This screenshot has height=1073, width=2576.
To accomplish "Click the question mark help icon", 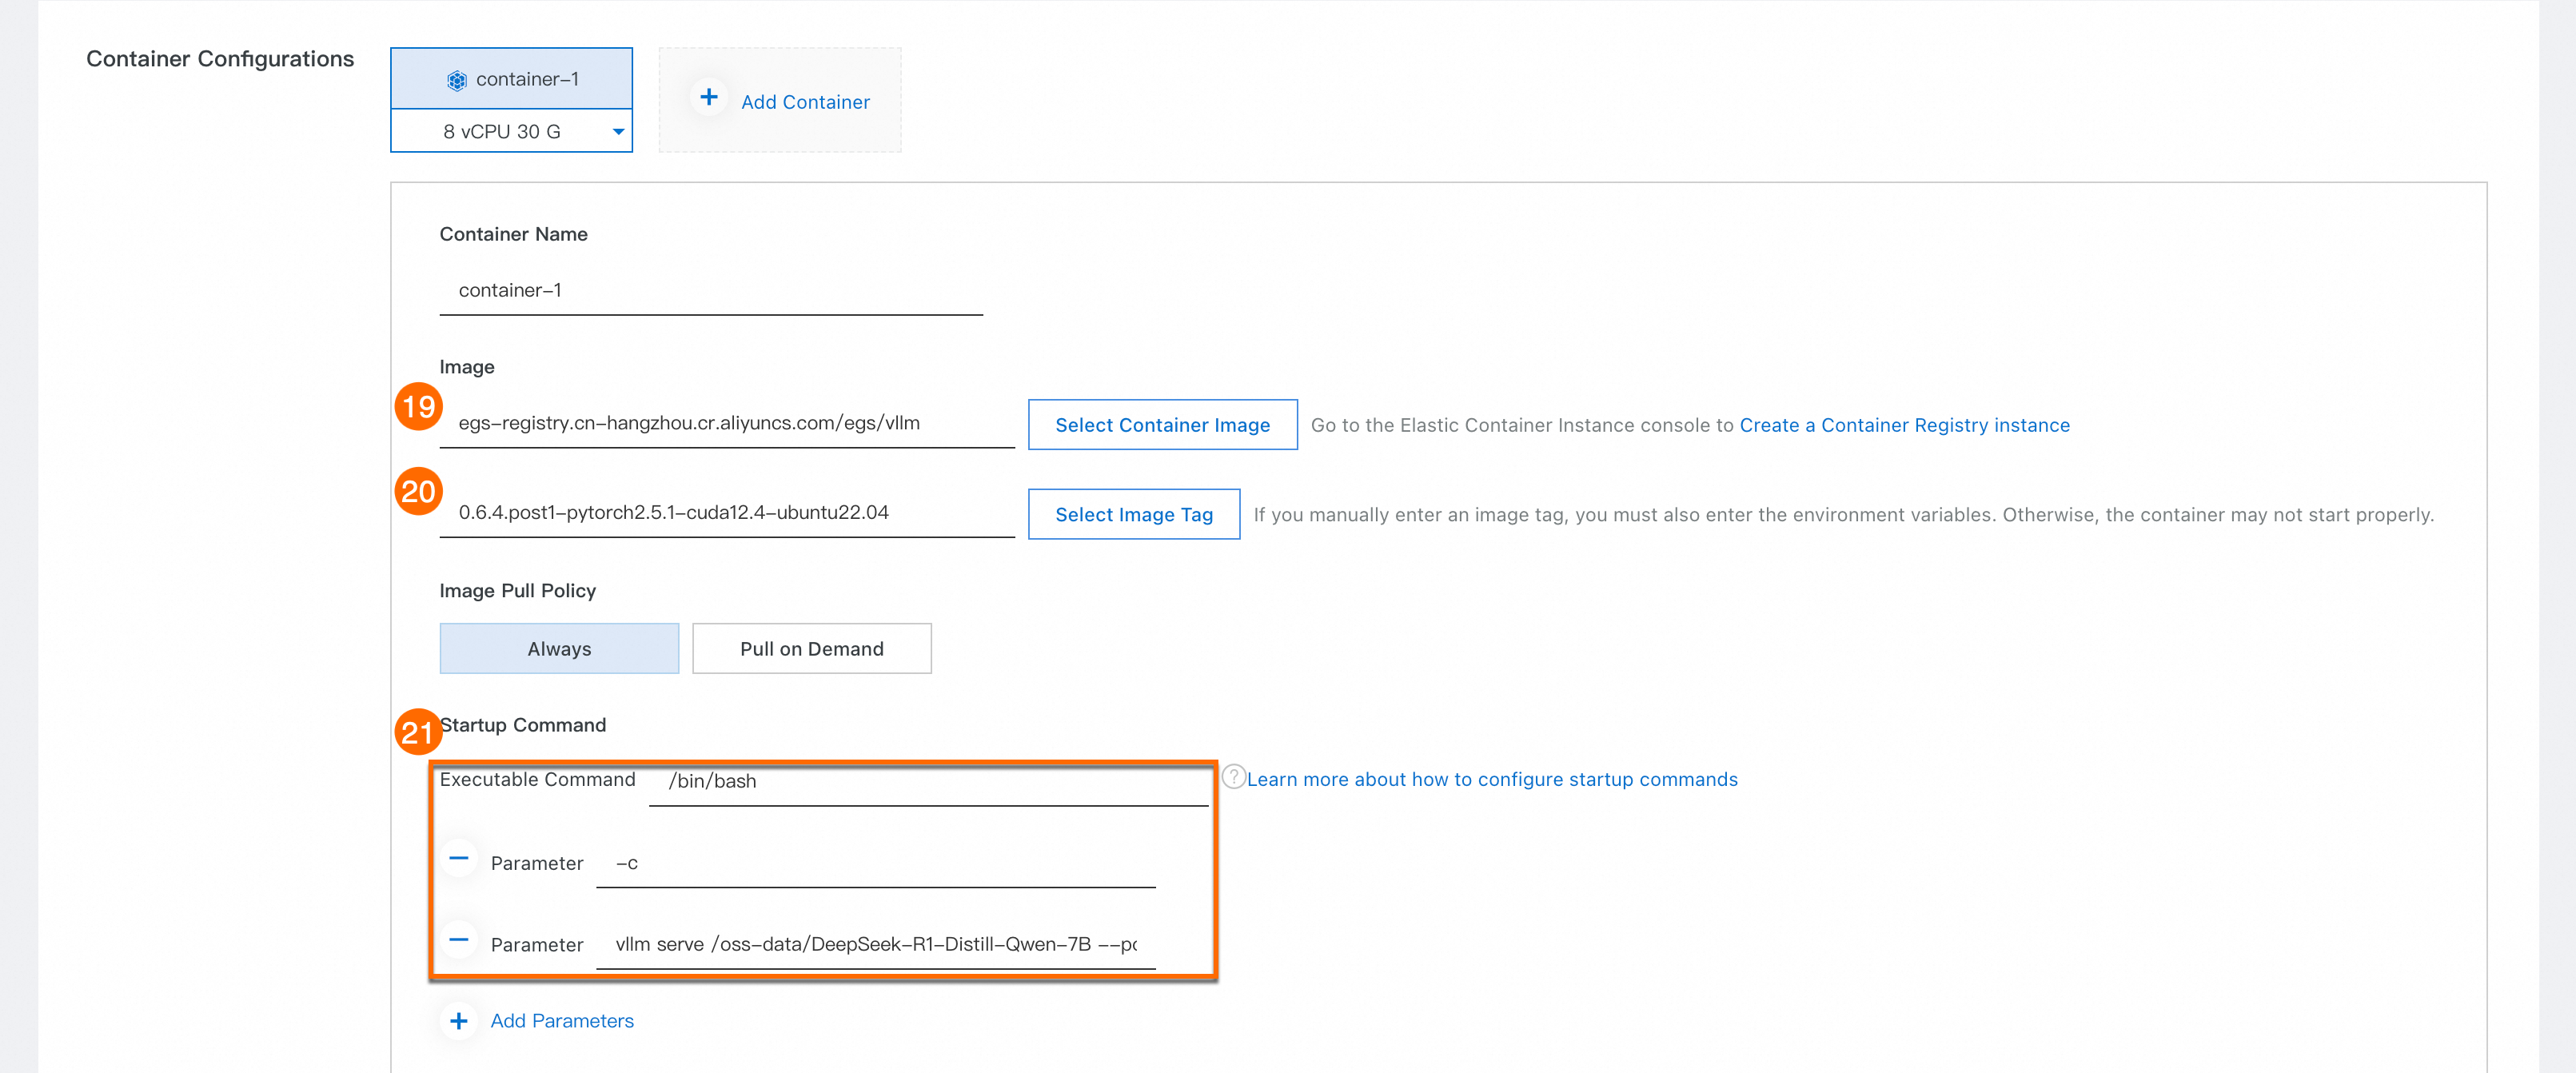I will [x=1233, y=777].
